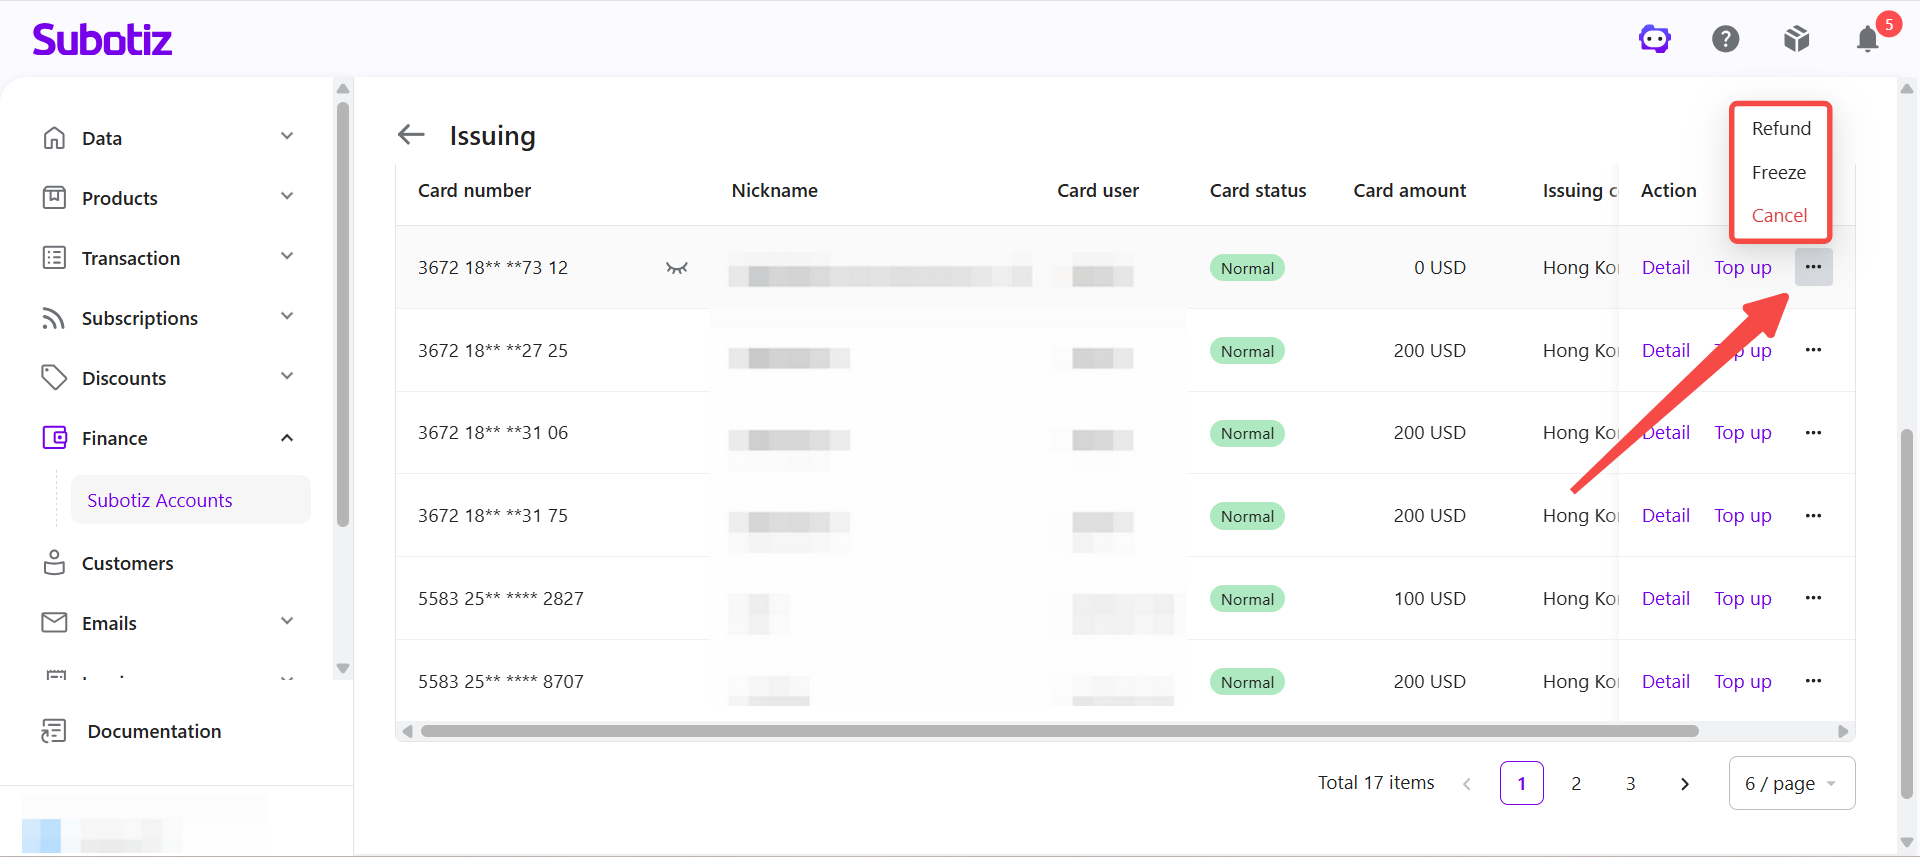This screenshot has height=857, width=1920.
Task: Select Cancel from the action menu
Action: coord(1779,215)
